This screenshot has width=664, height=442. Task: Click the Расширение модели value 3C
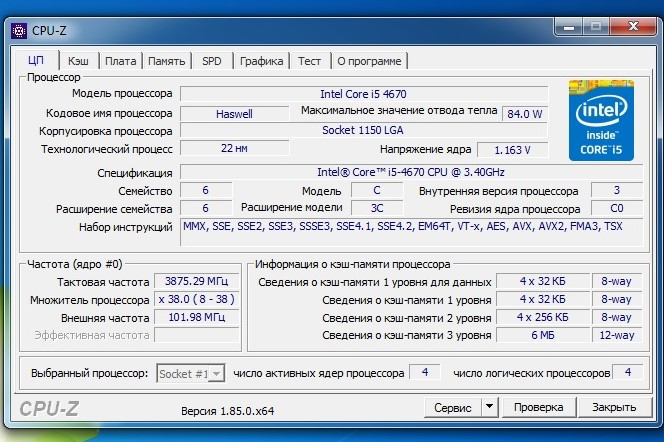pyautogui.click(x=377, y=208)
